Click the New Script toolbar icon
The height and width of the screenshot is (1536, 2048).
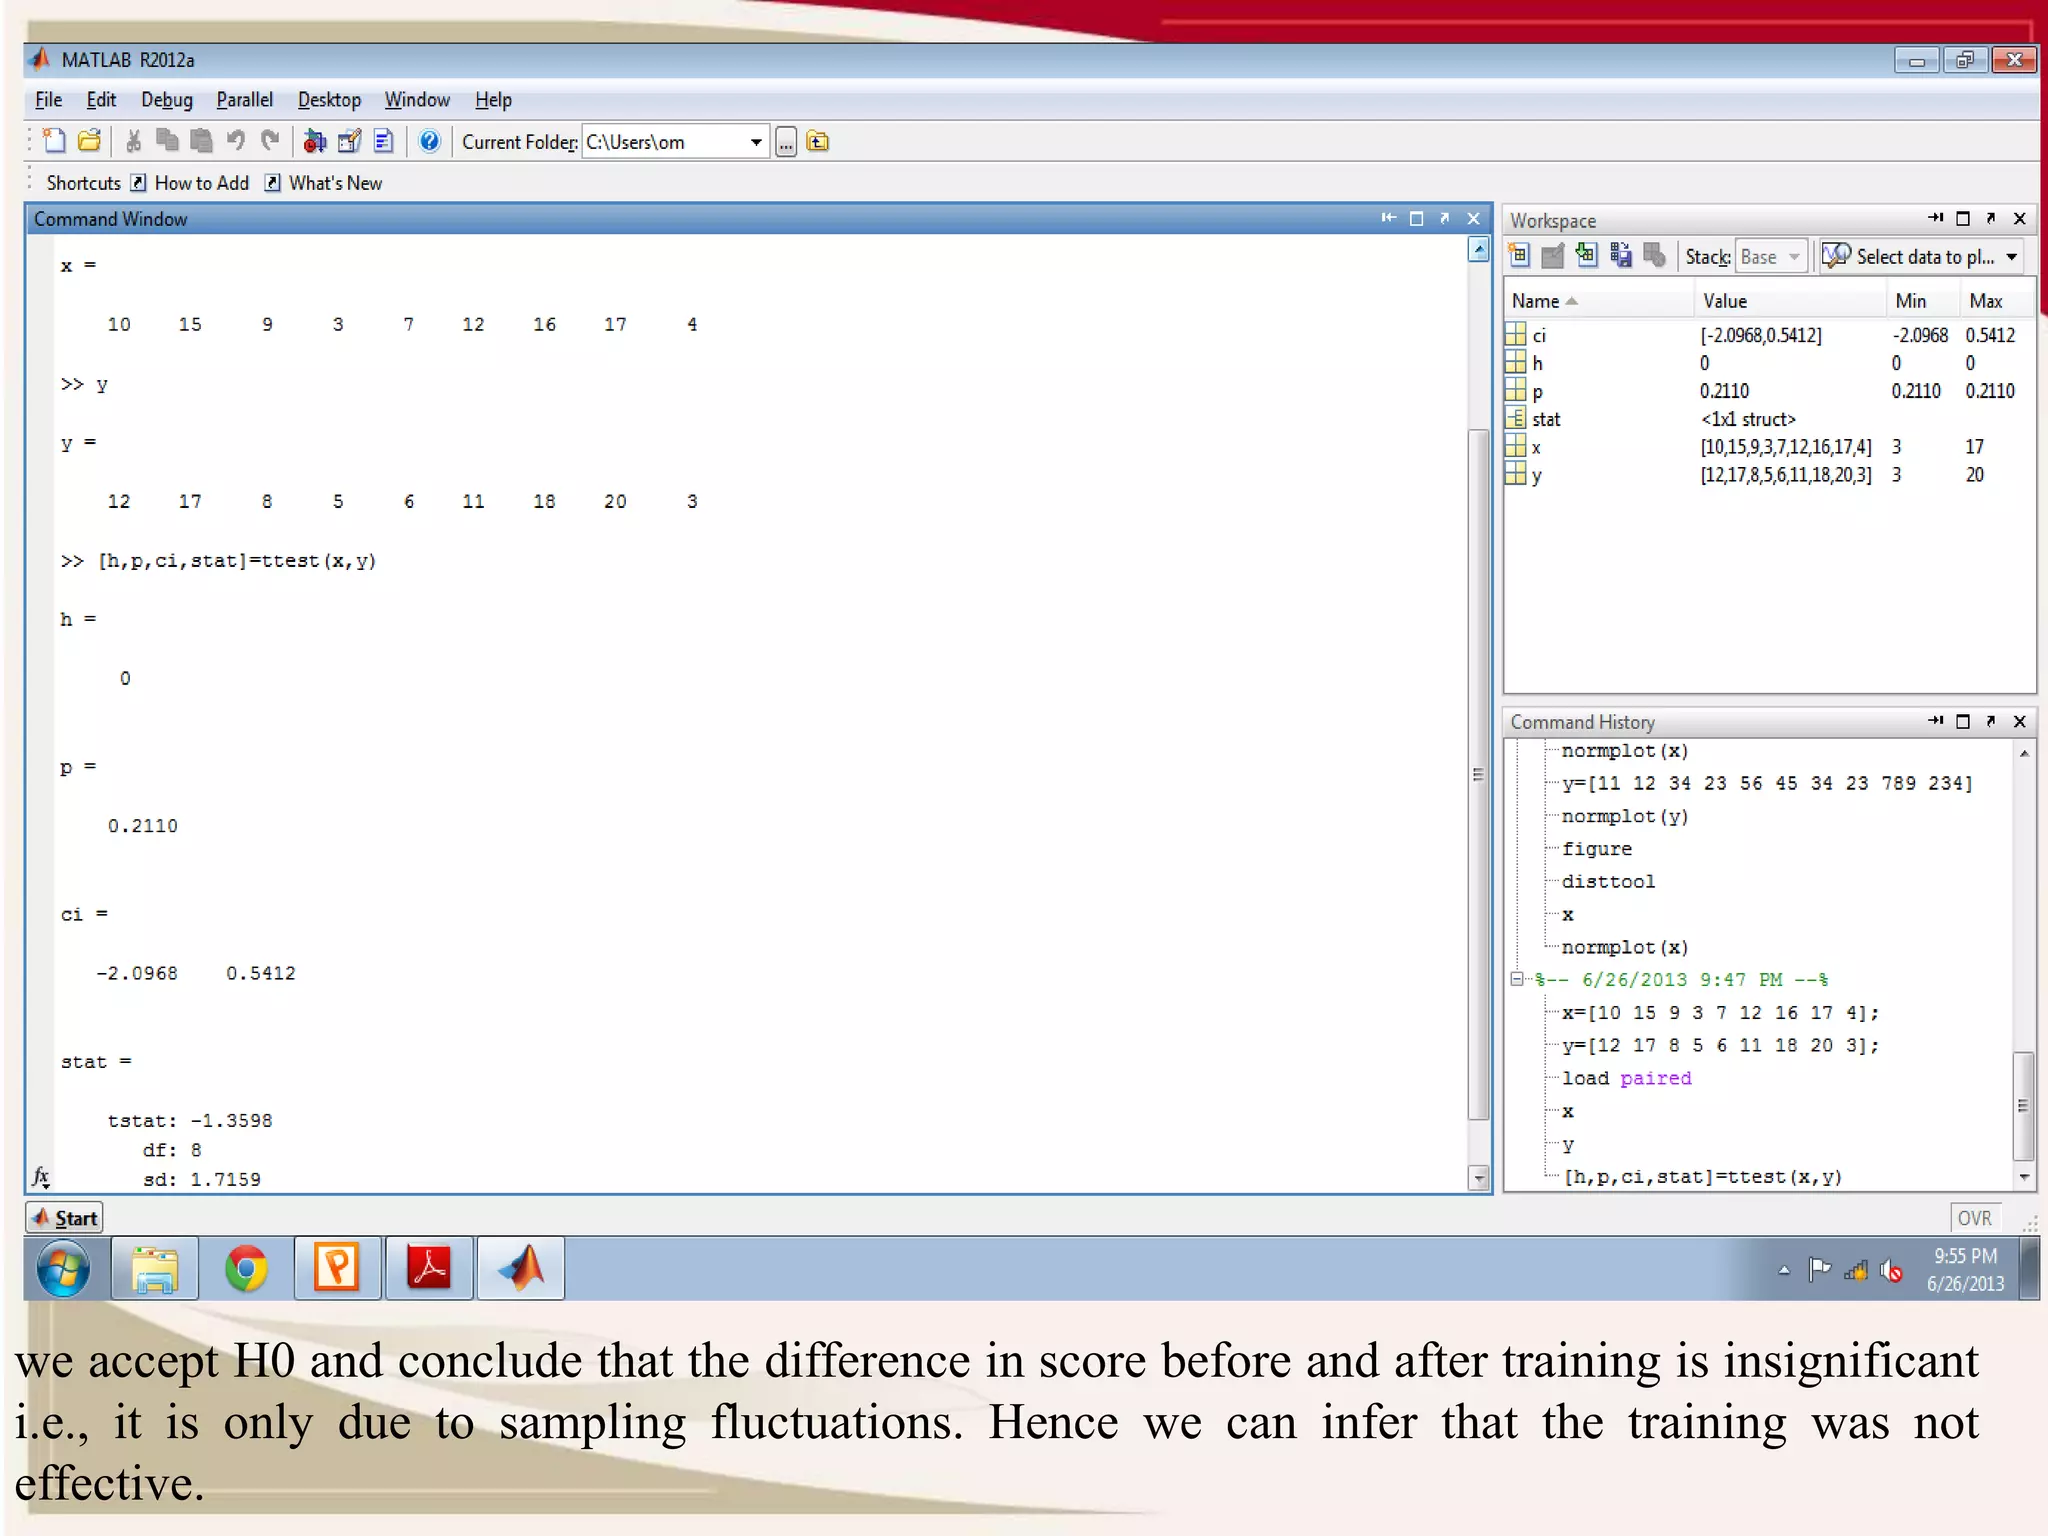click(x=55, y=141)
